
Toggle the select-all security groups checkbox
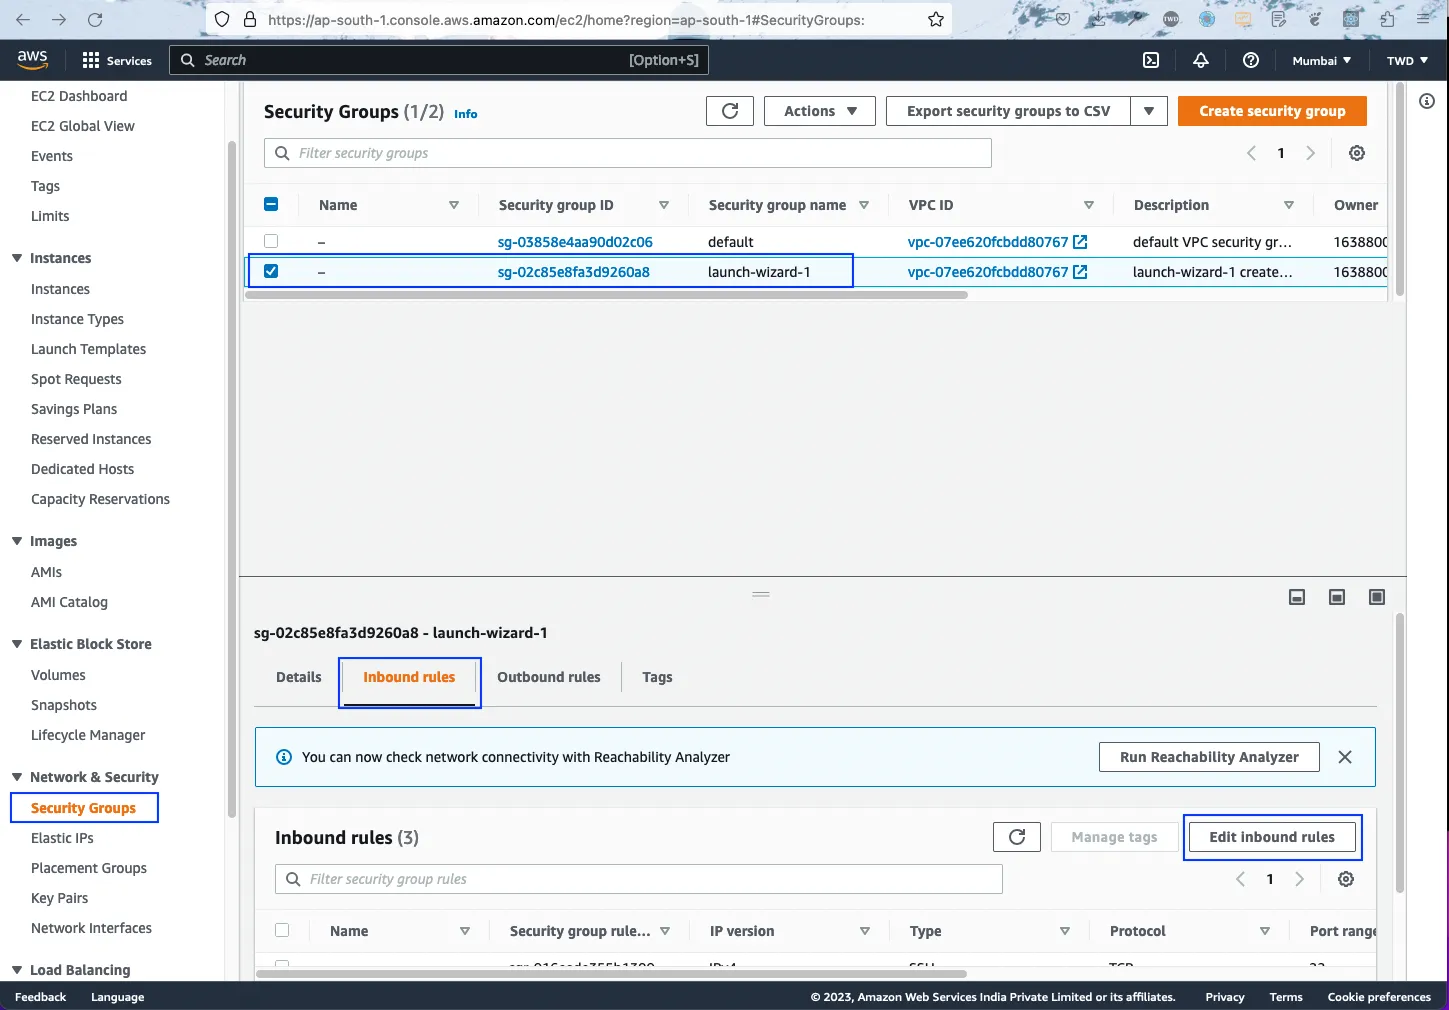click(x=271, y=204)
